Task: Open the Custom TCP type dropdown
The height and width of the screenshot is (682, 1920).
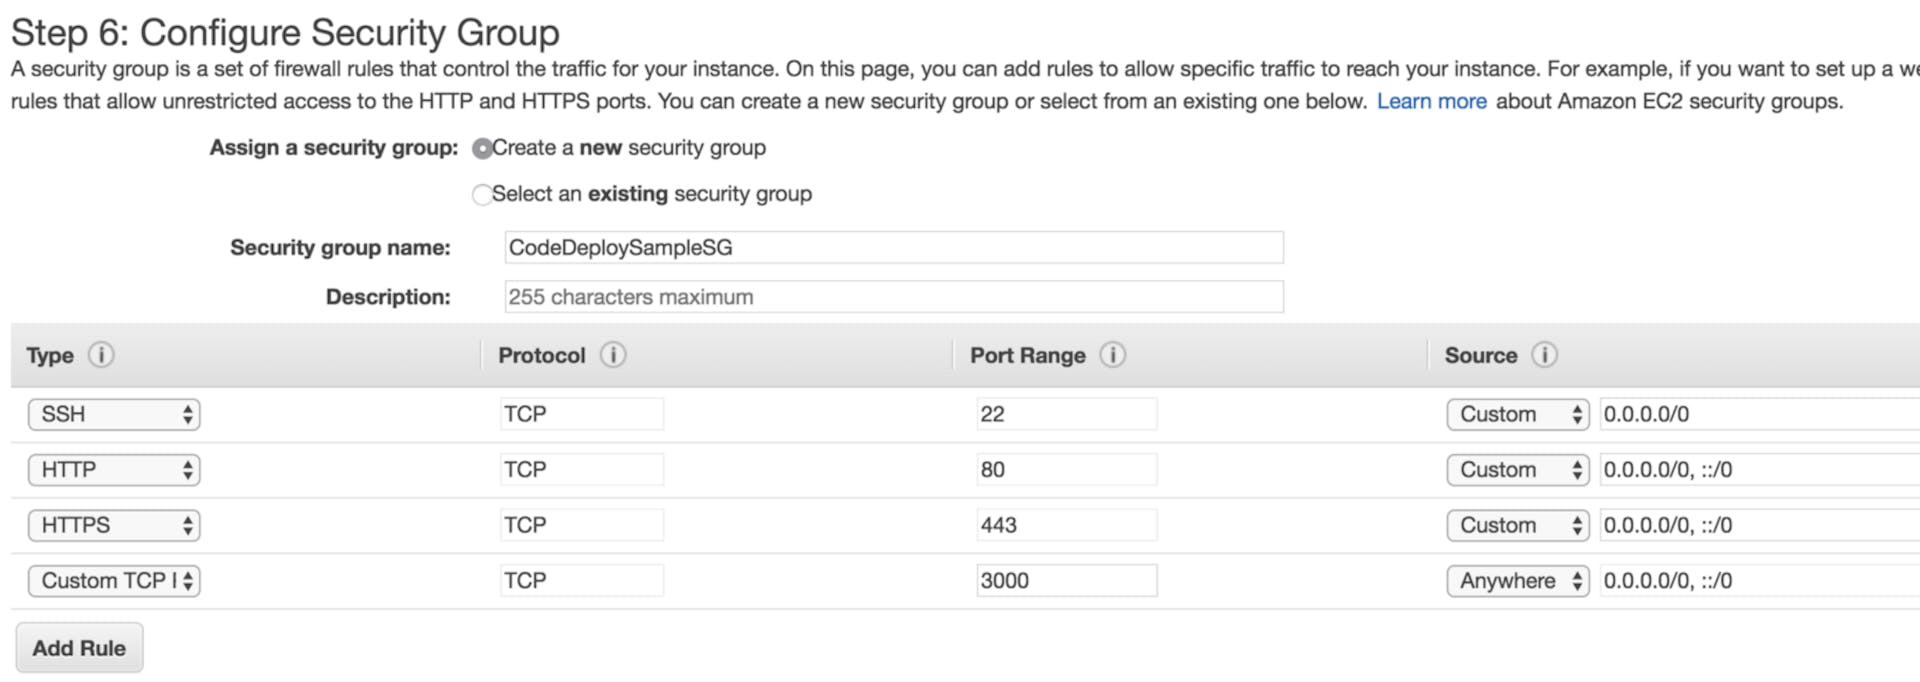Action: tap(114, 581)
